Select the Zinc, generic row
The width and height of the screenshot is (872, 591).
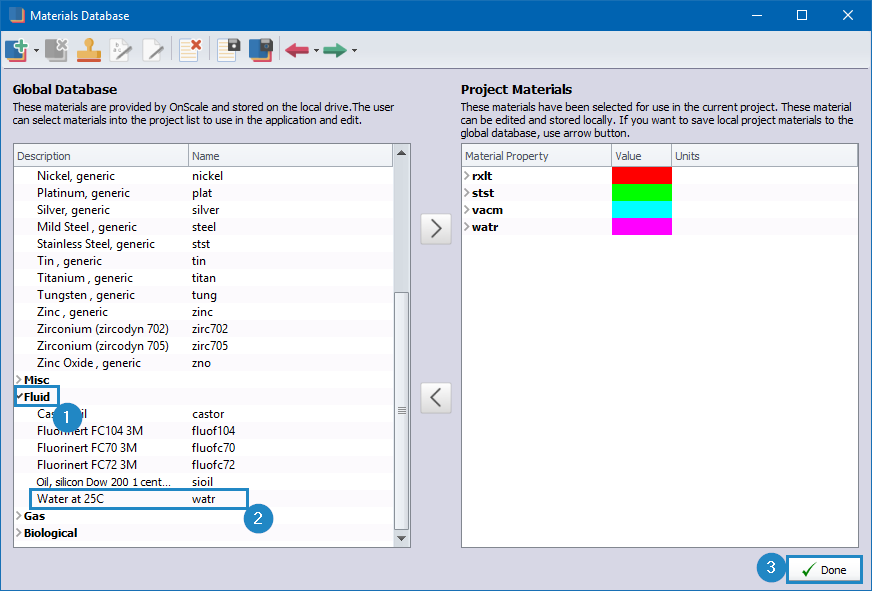coord(204,311)
